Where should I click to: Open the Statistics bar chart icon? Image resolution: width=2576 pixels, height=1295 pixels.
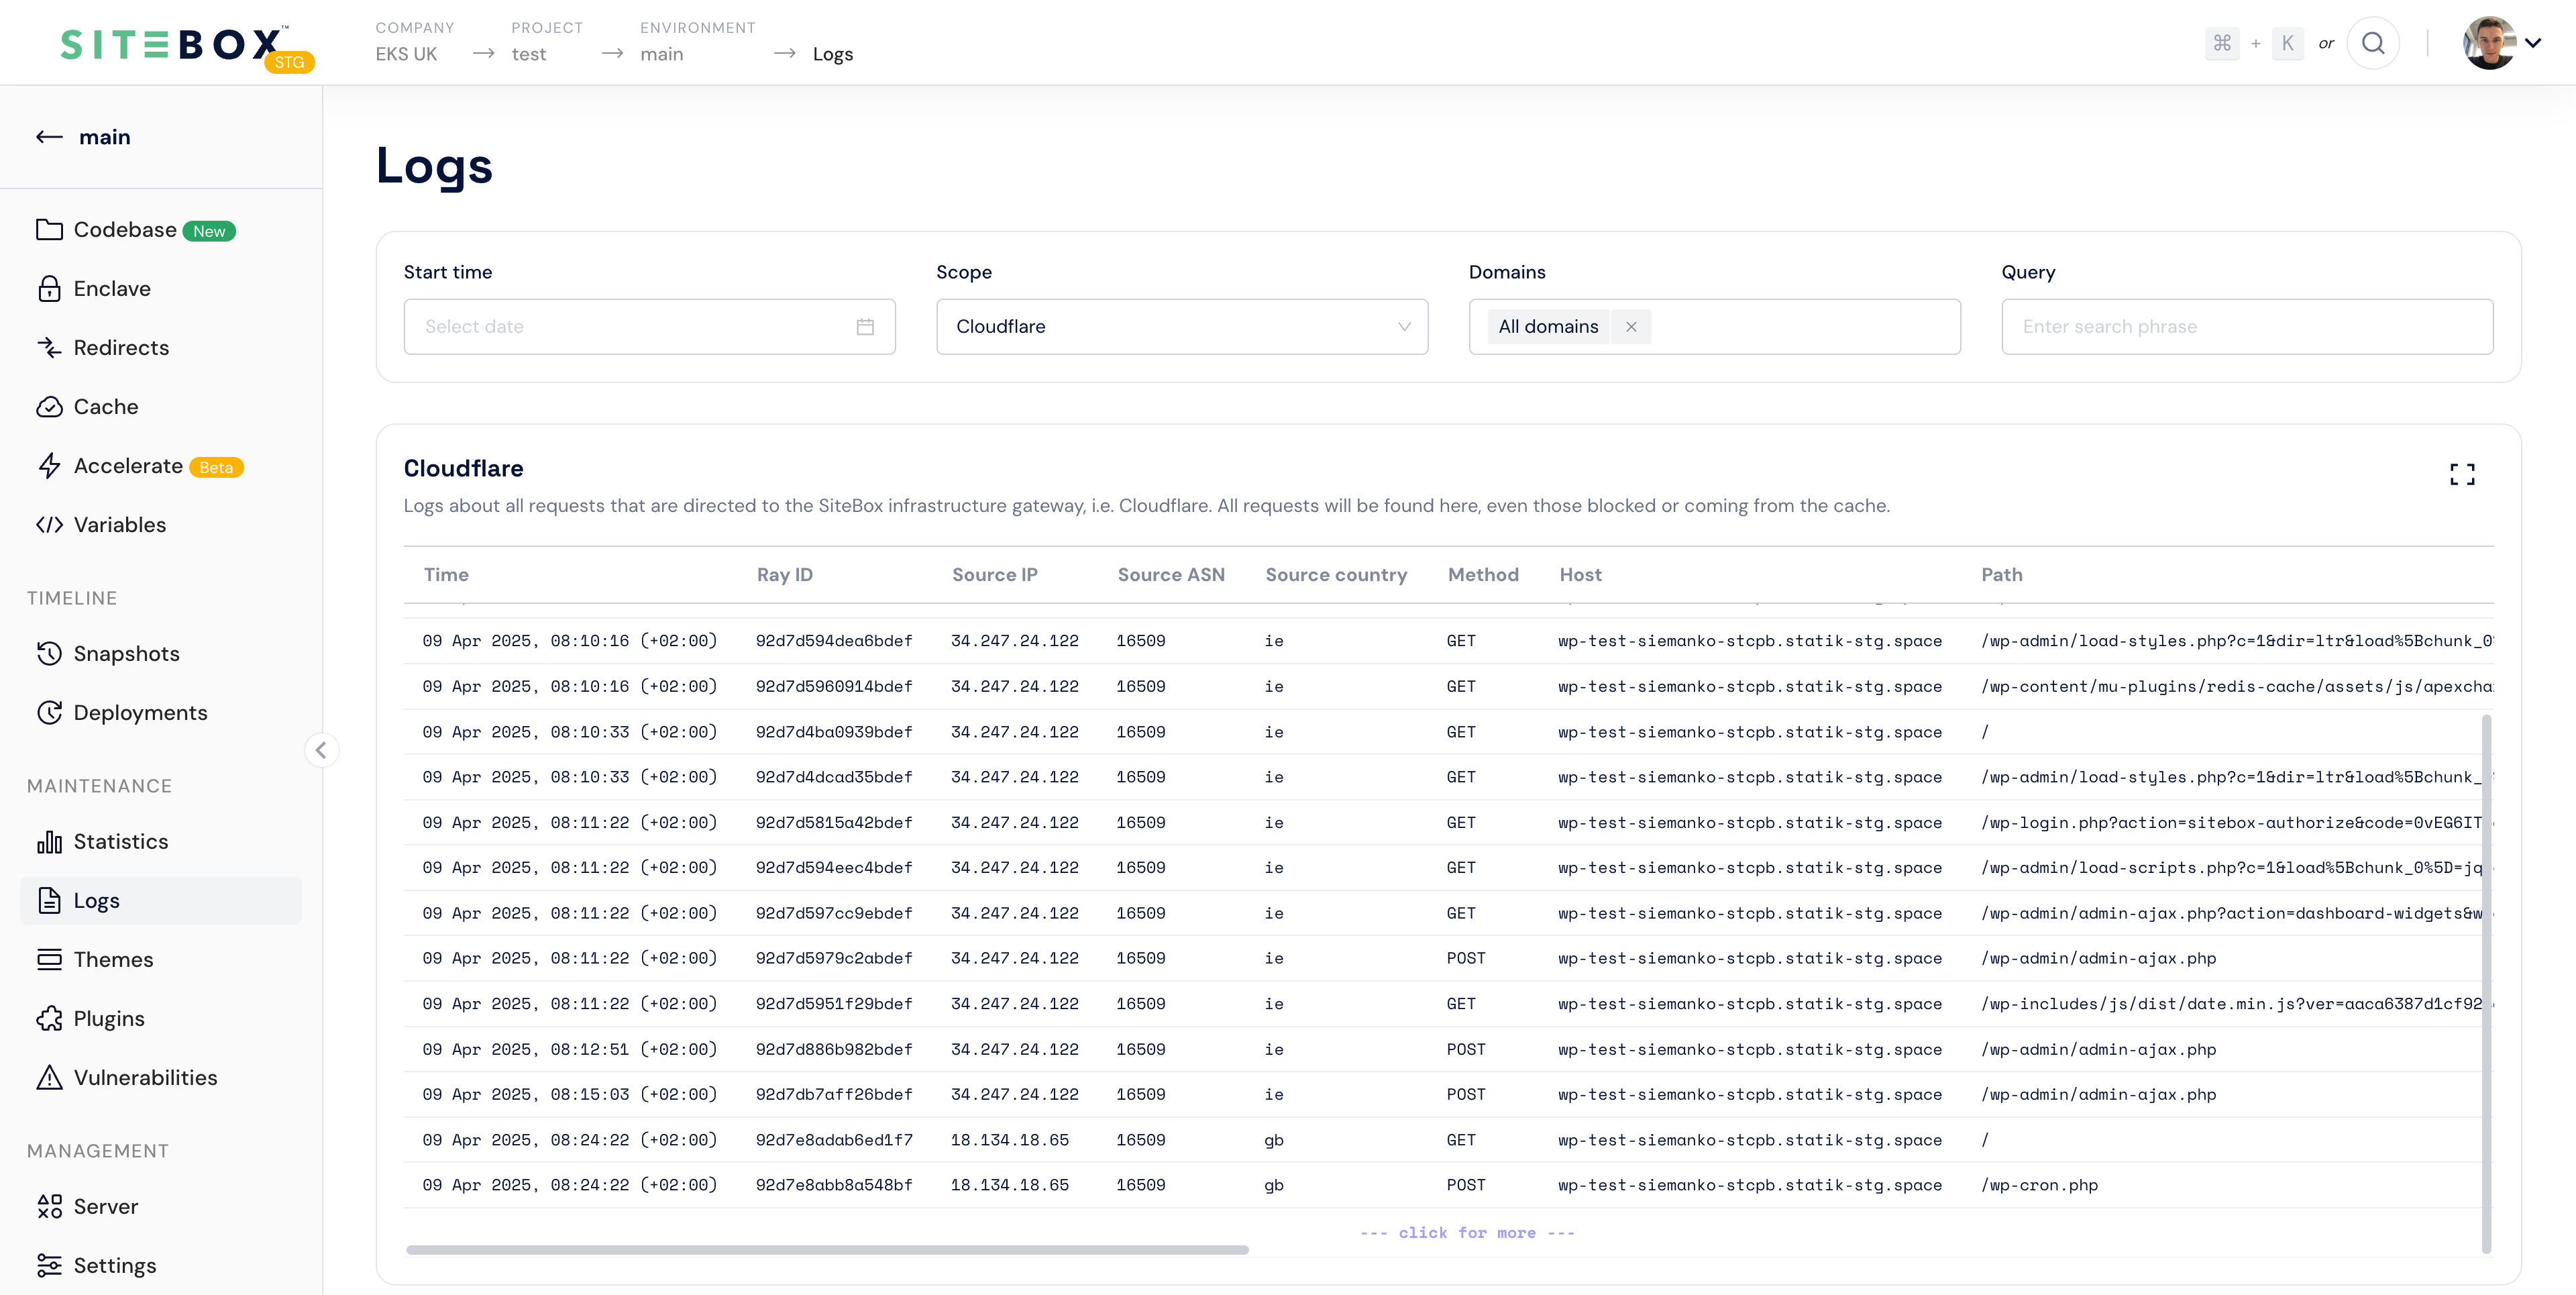click(49, 842)
